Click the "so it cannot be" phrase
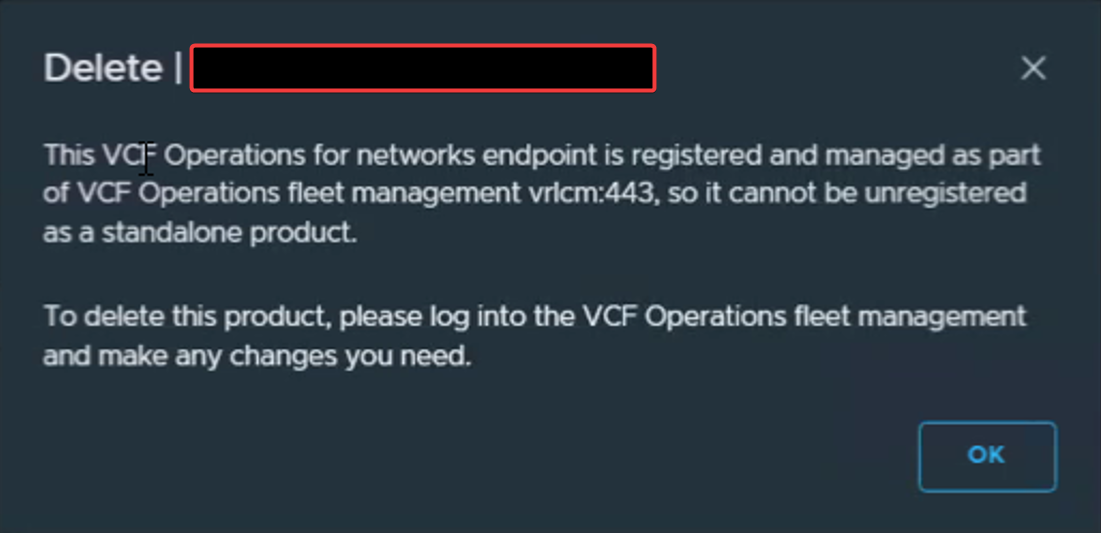1101x533 pixels. (744, 194)
